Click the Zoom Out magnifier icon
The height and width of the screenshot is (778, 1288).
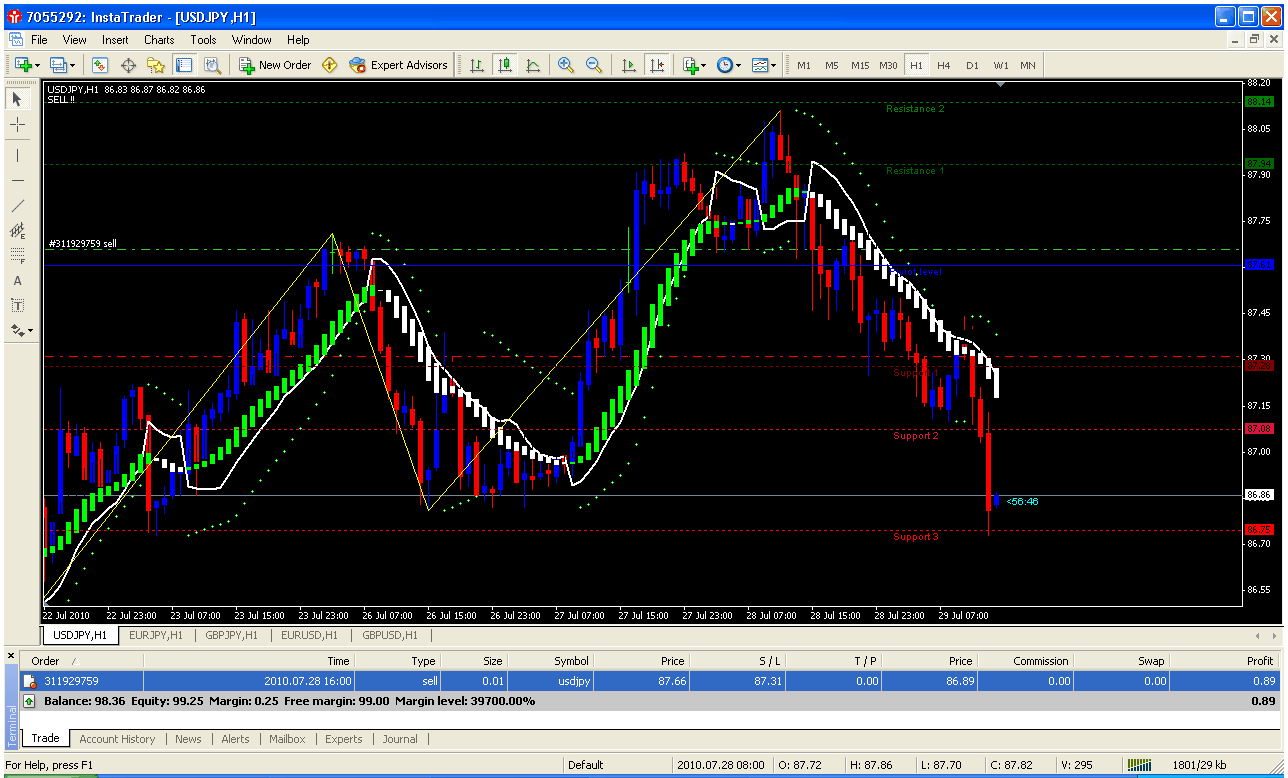coord(594,65)
